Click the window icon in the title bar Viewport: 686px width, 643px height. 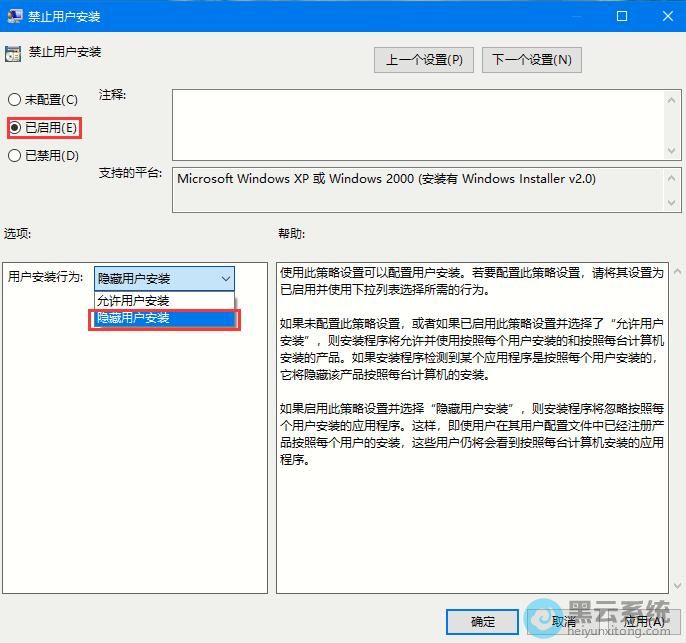coord(14,17)
